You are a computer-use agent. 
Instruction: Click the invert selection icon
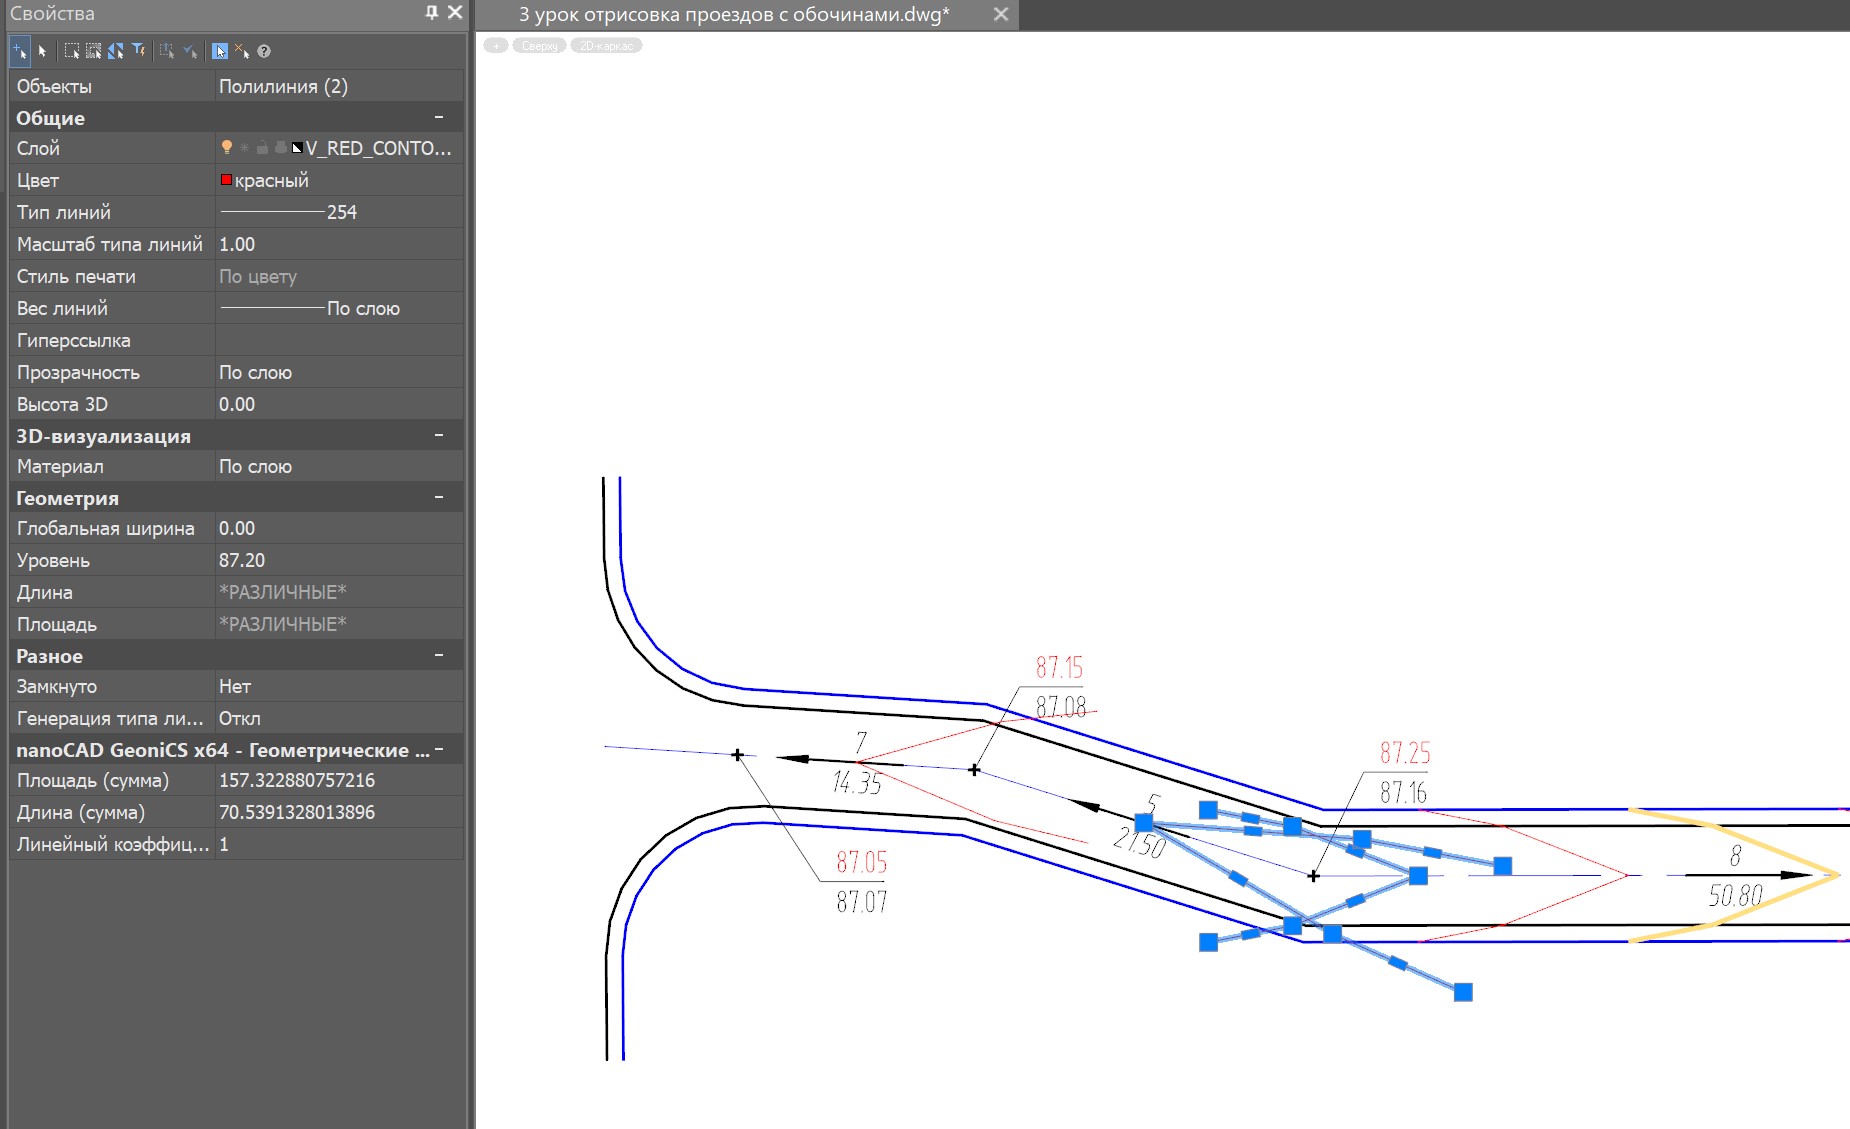pos(116,51)
